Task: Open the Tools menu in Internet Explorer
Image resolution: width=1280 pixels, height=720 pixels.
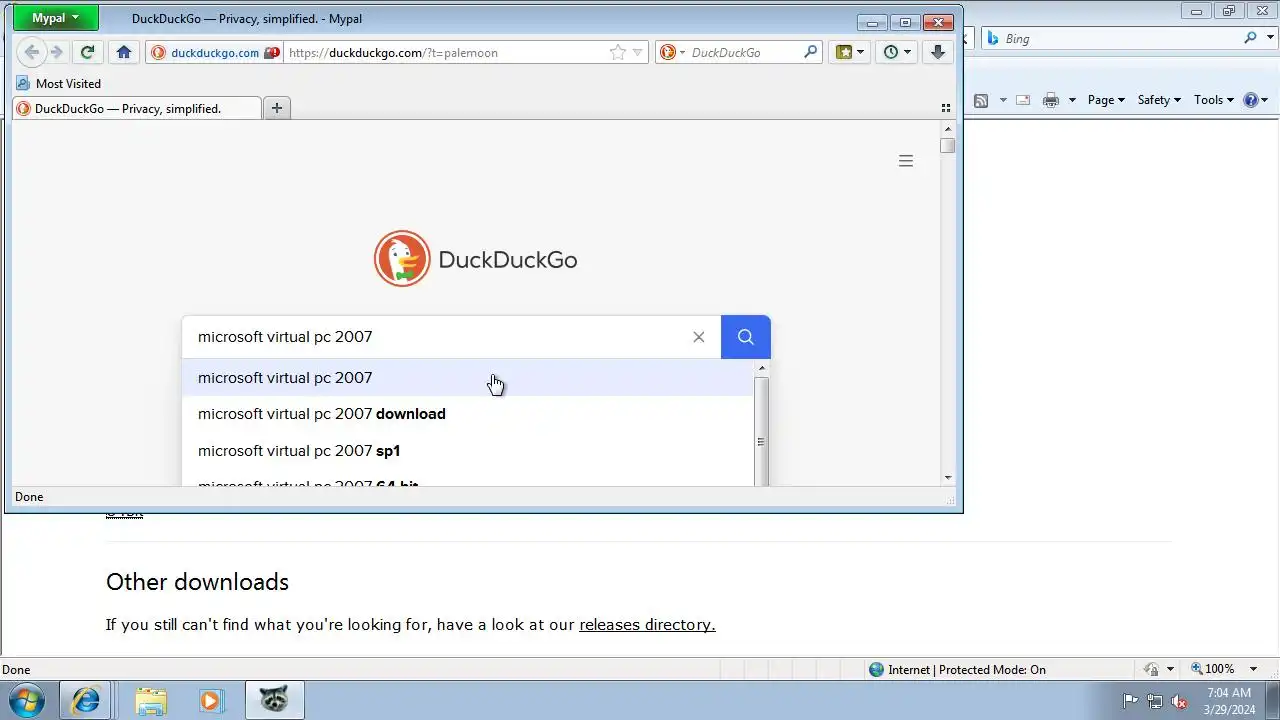Action: point(1214,100)
